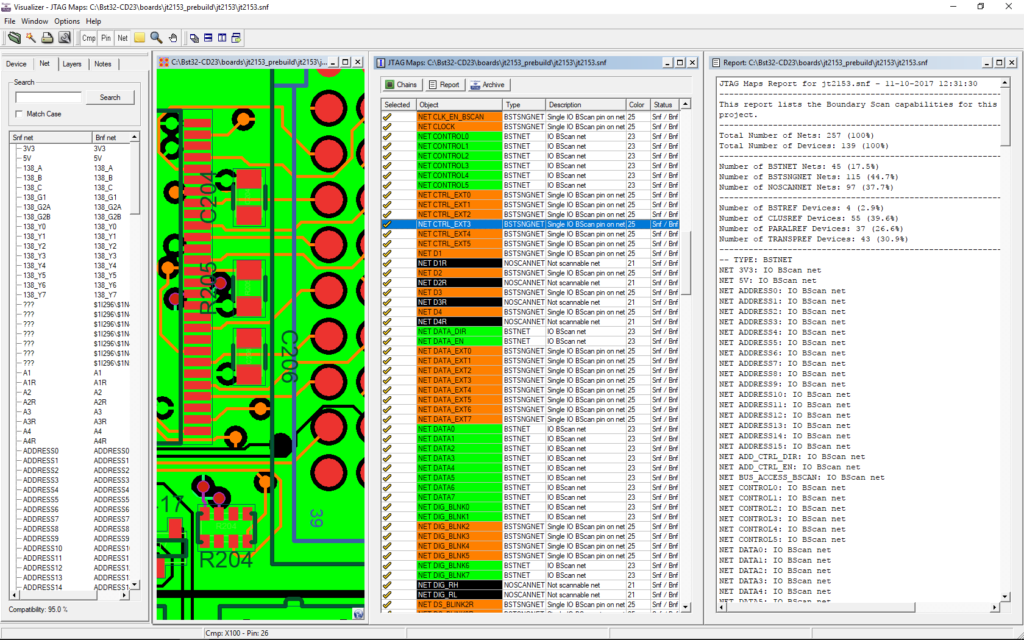Click the Search text input field
Viewport: 1024px width, 640px height.
click(x=48, y=98)
